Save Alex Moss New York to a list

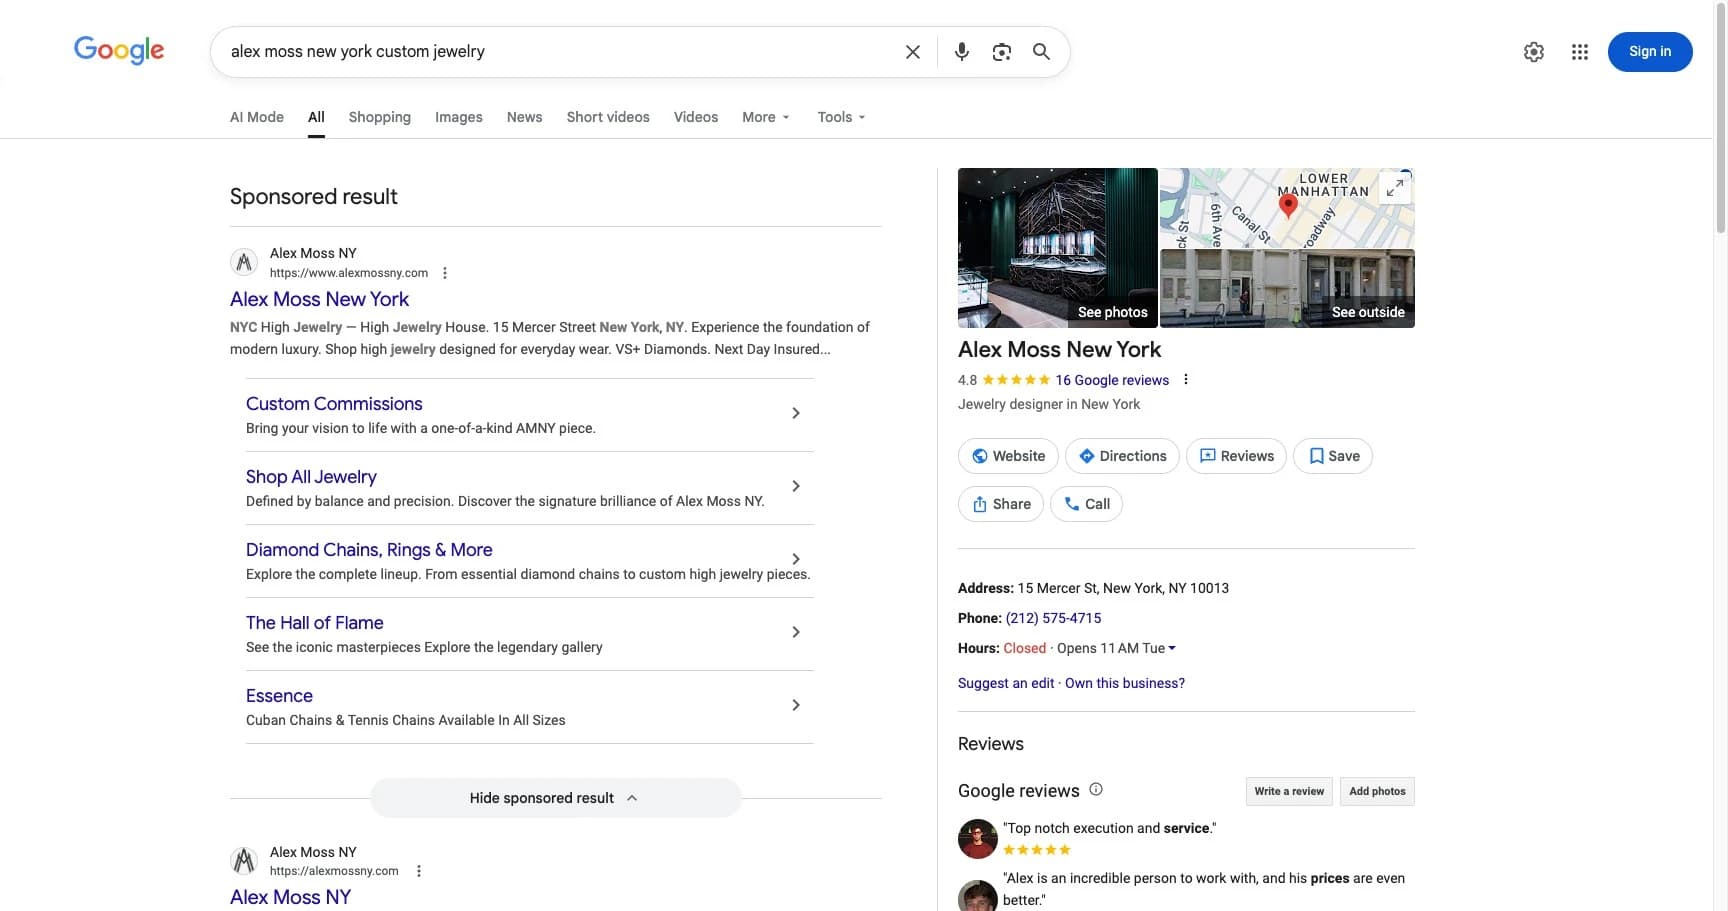pos(1333,456)
